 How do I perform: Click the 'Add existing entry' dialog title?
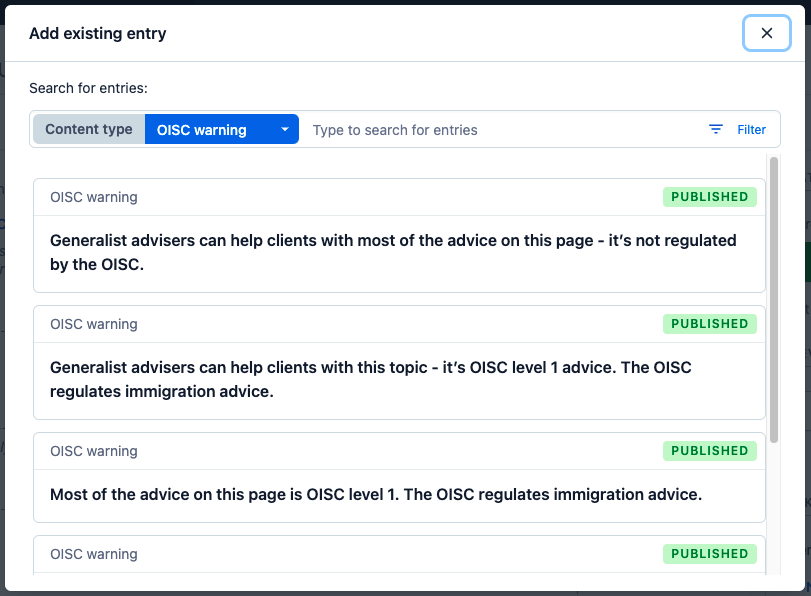click(x=98, y=34)
